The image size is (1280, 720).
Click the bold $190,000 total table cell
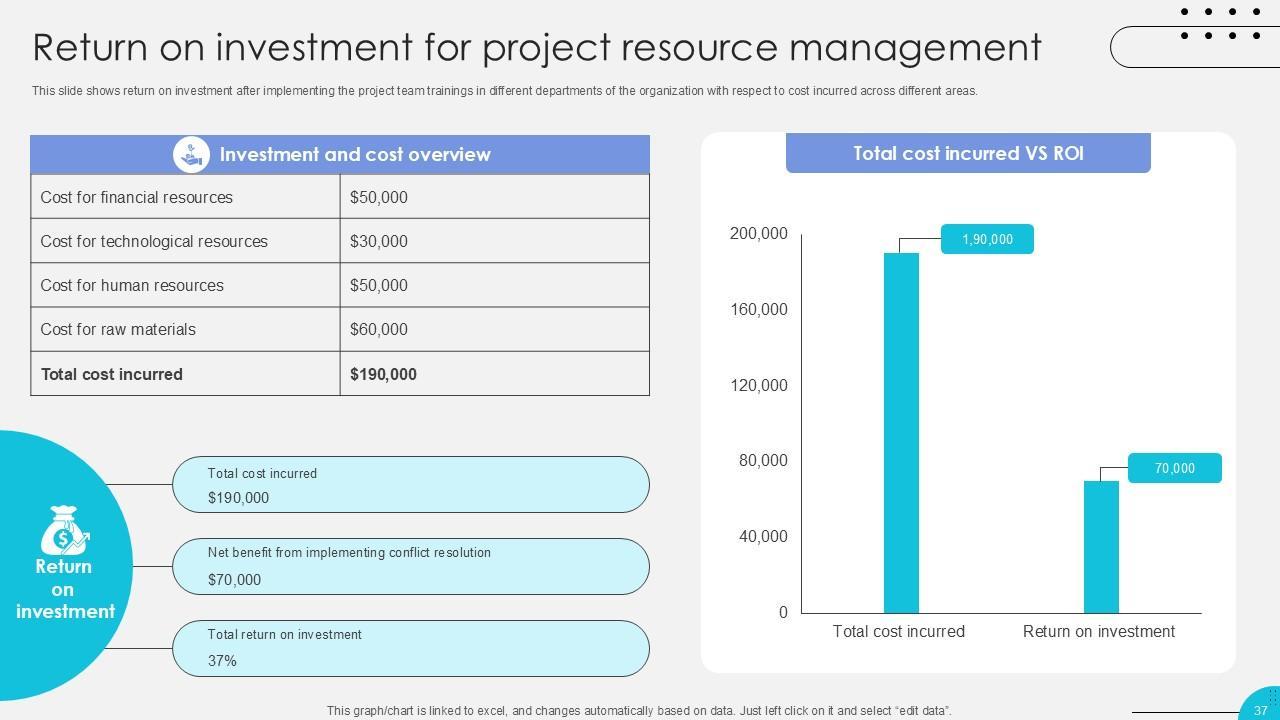[494, 374]
